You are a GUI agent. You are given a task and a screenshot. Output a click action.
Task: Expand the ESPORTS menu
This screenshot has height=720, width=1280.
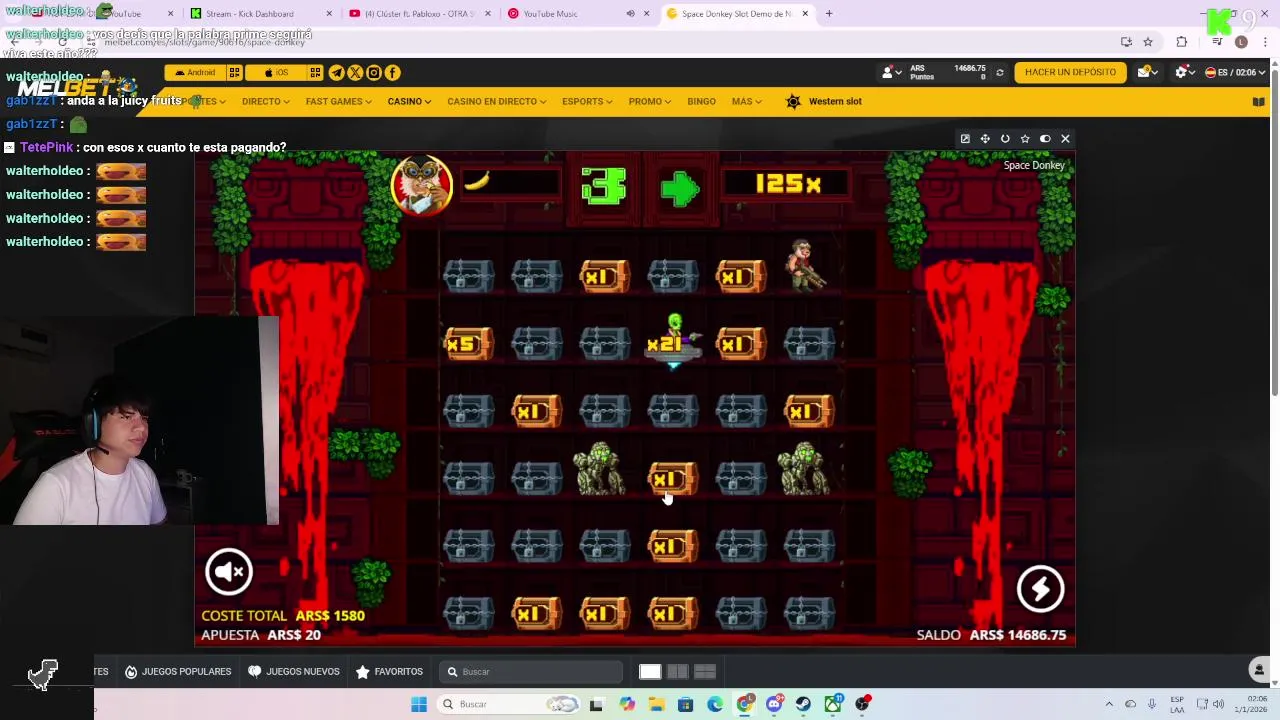point(587,101)
